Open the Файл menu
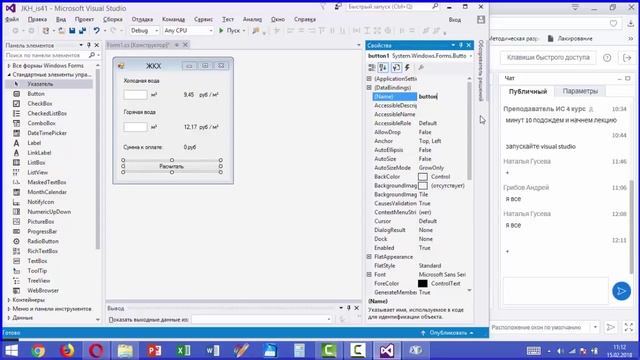 12,19
